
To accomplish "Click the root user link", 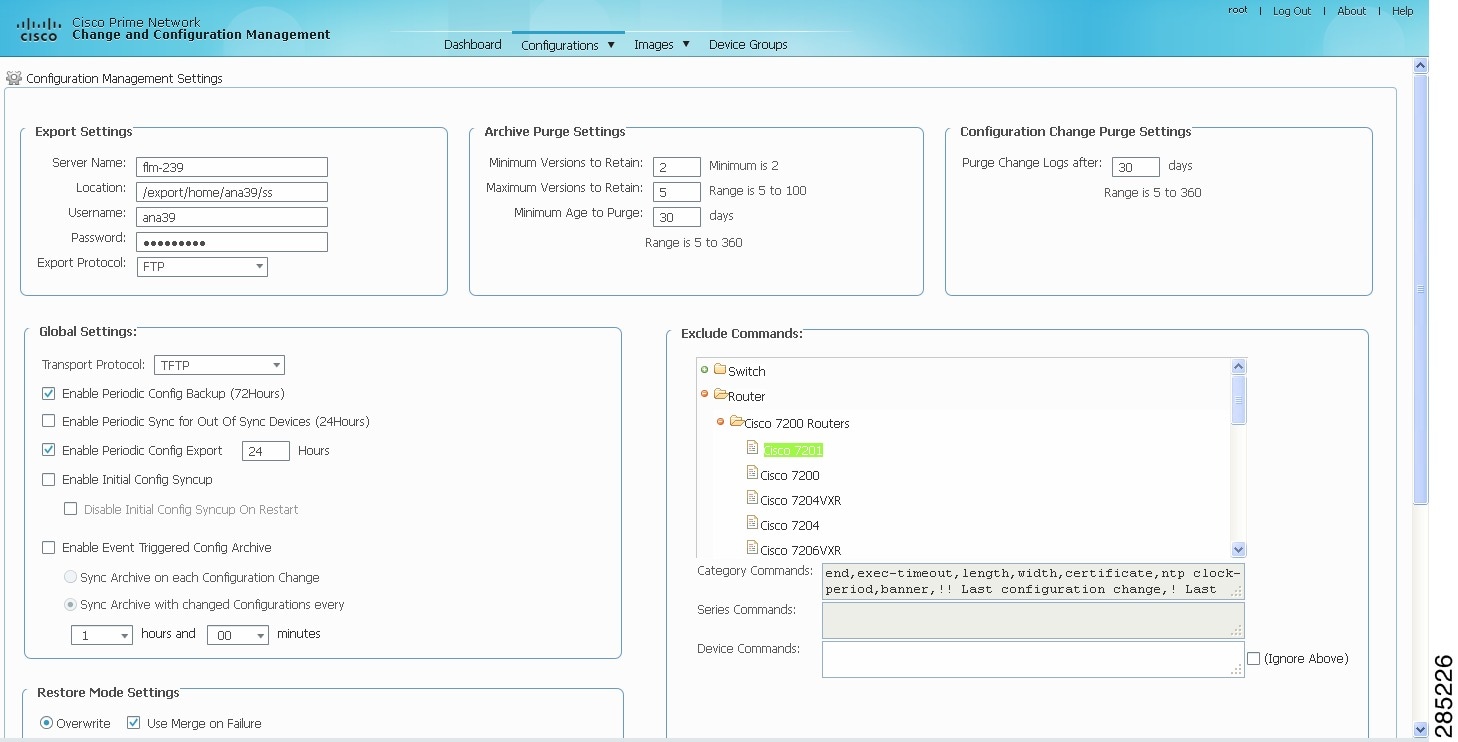I will pos(1238,11).
